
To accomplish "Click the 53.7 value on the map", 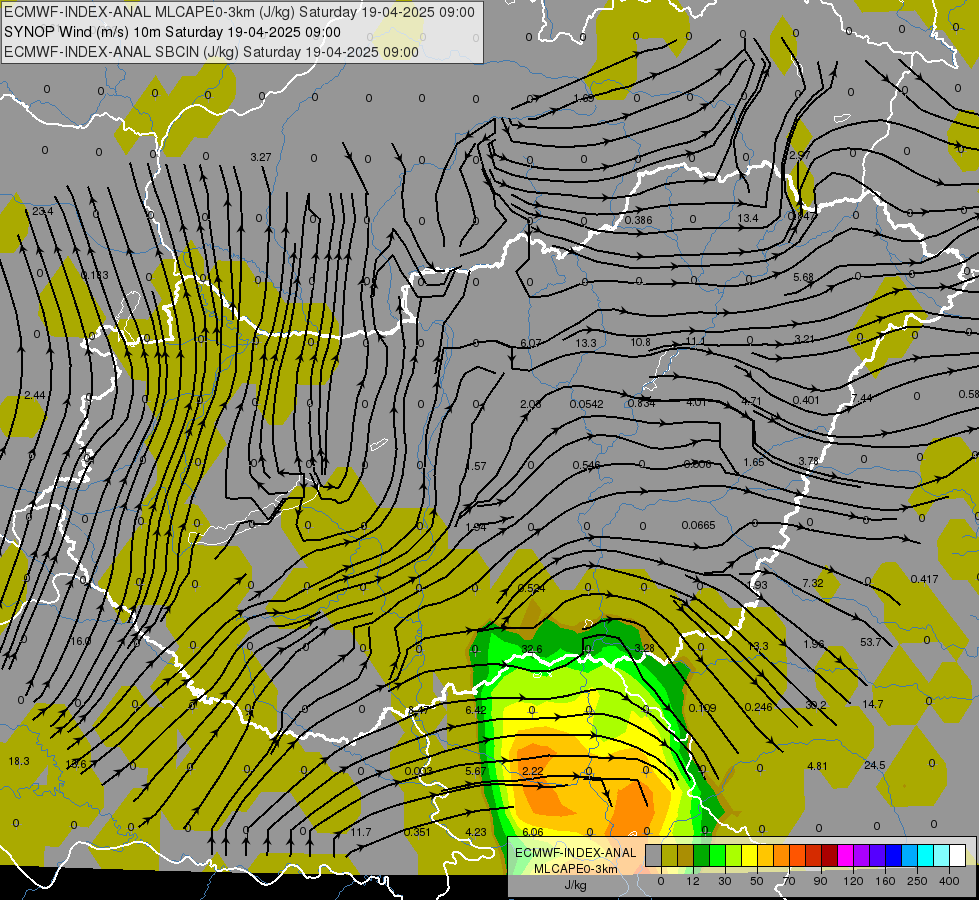I will point(870,642).
